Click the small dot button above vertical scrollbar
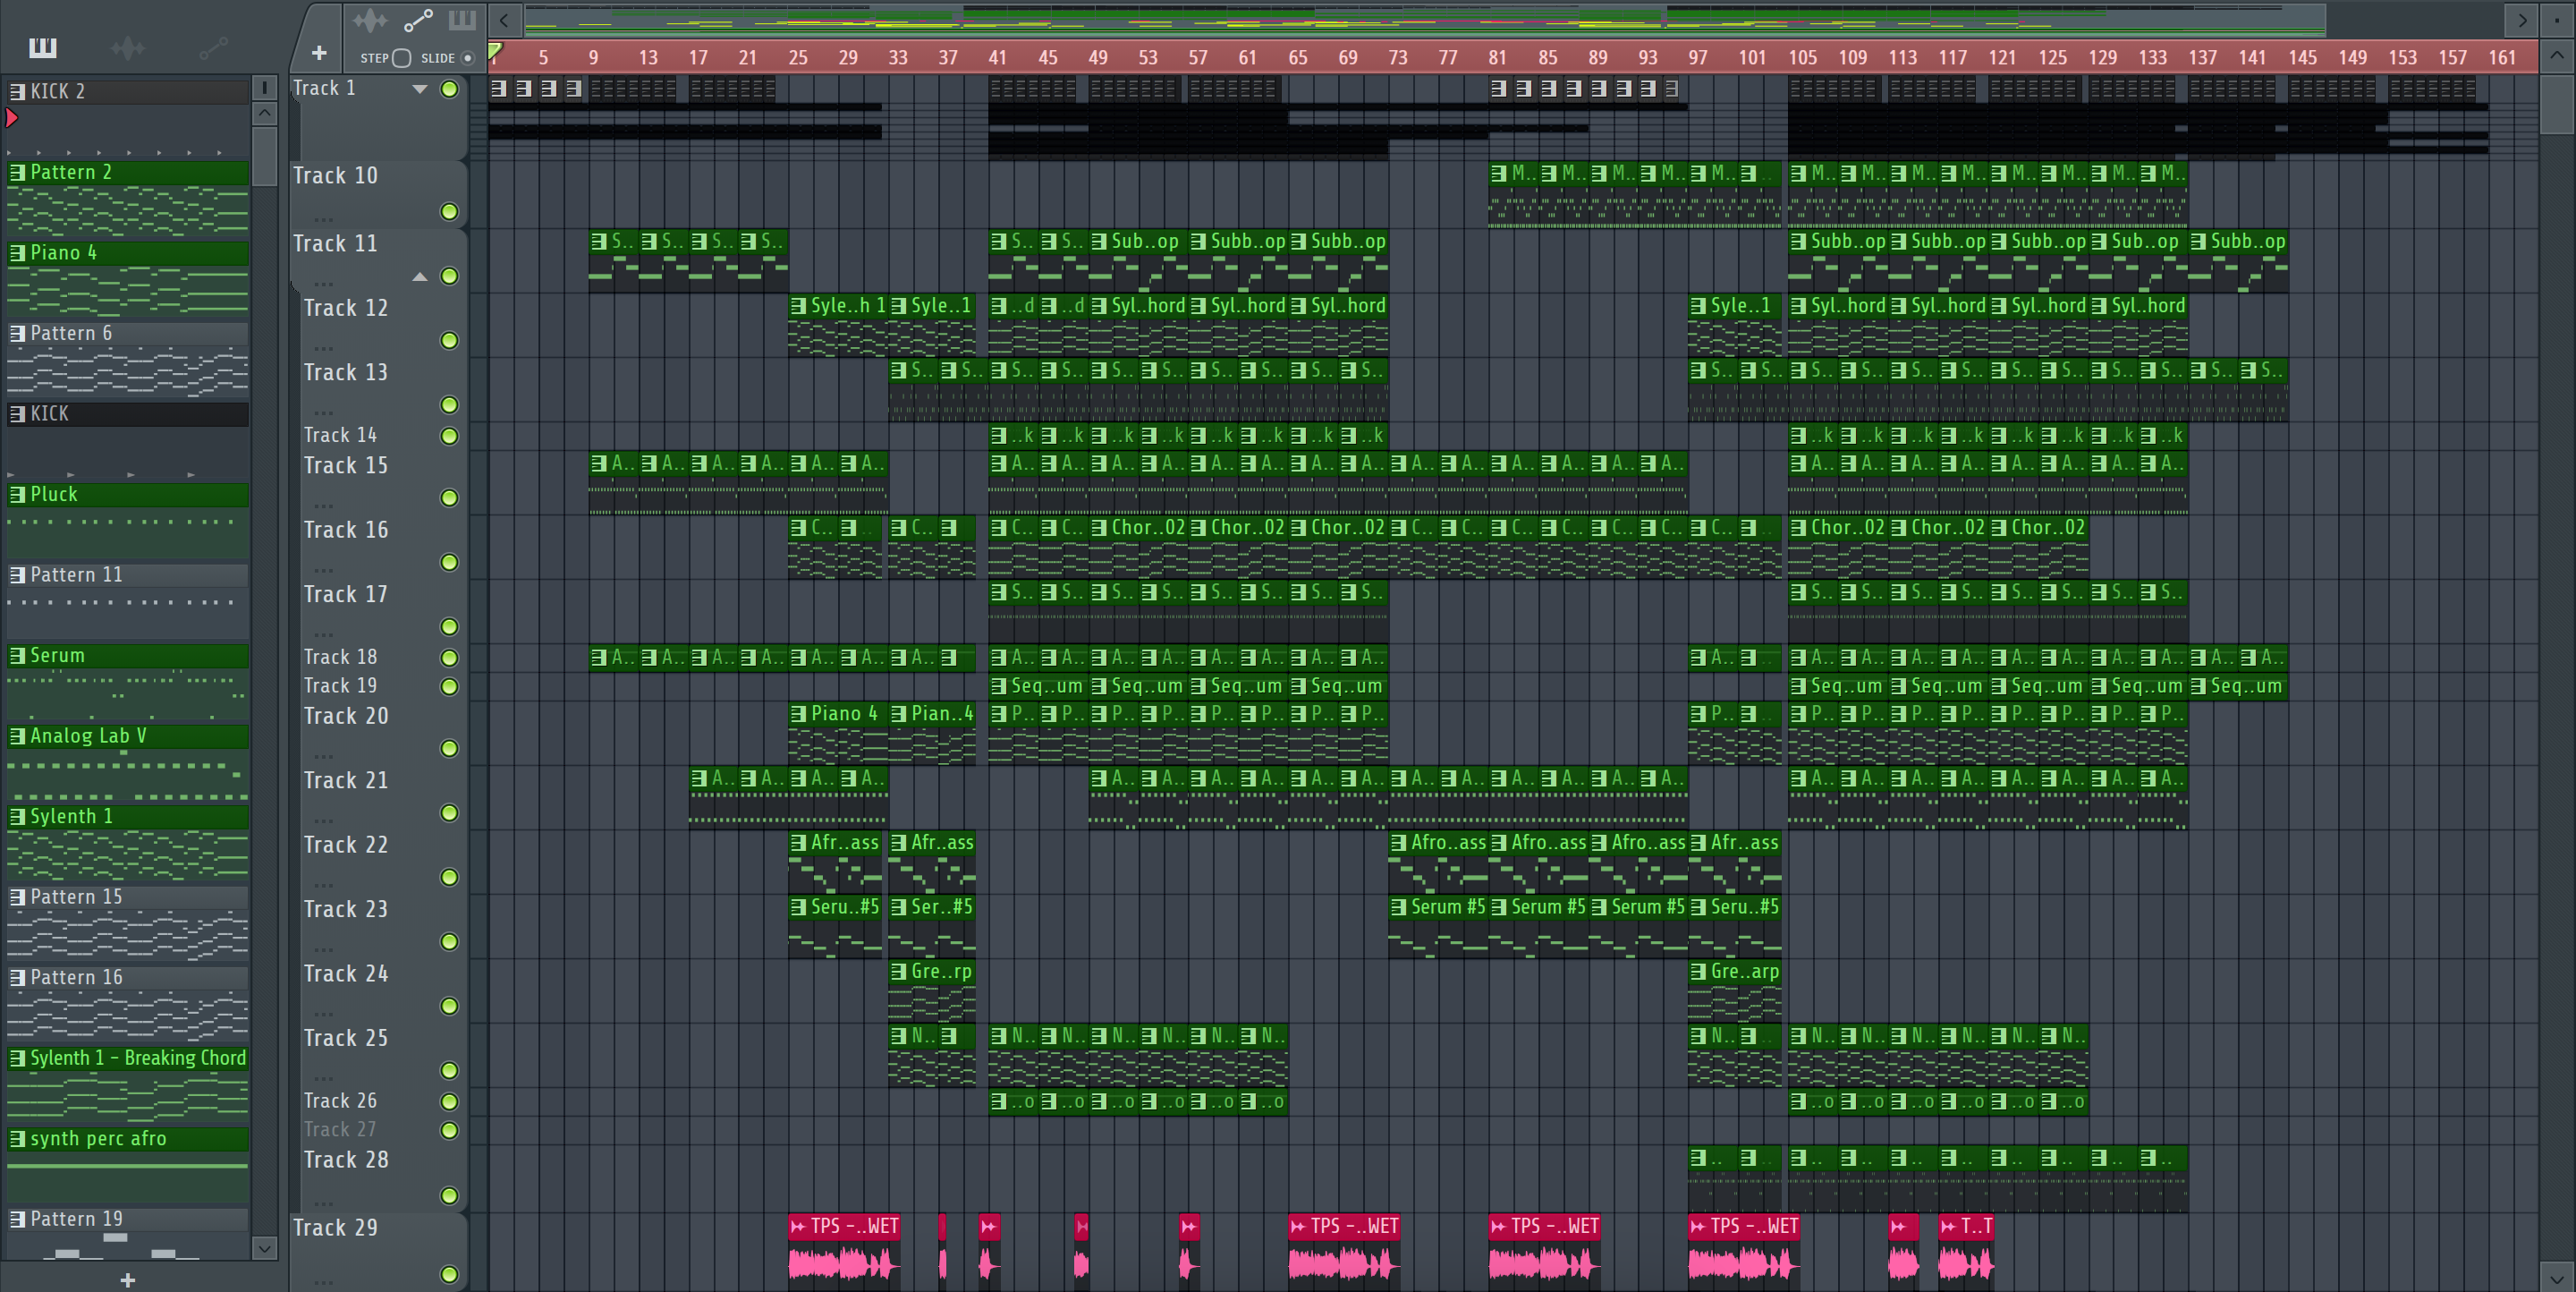2576x1292 pixels. pos(2557,20)
